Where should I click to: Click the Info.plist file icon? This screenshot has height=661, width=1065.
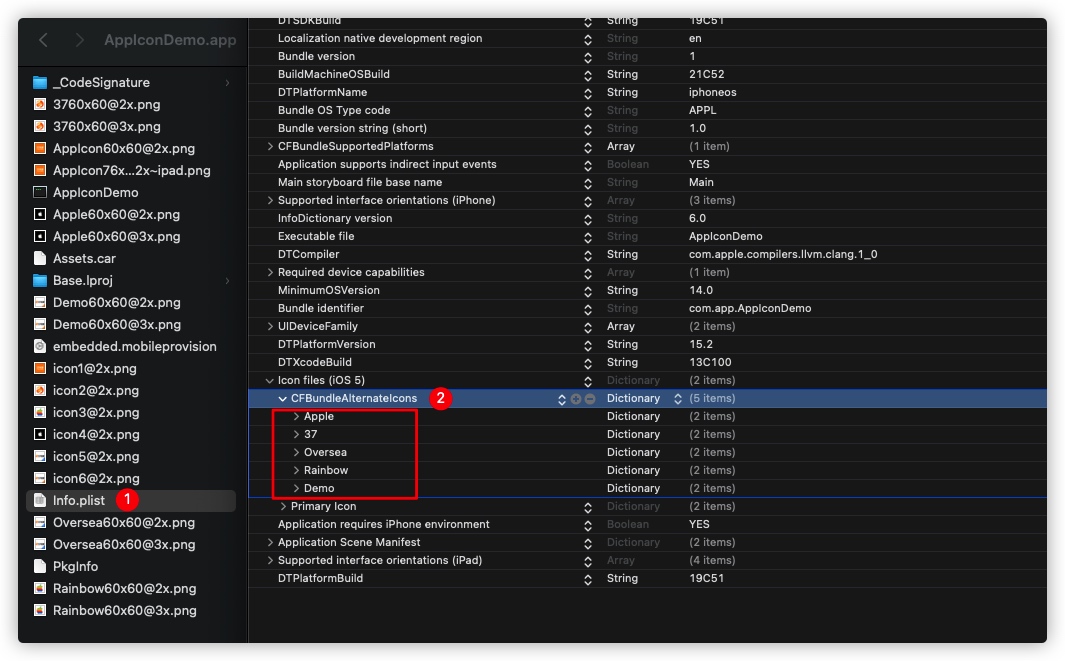tap(40, 501)
